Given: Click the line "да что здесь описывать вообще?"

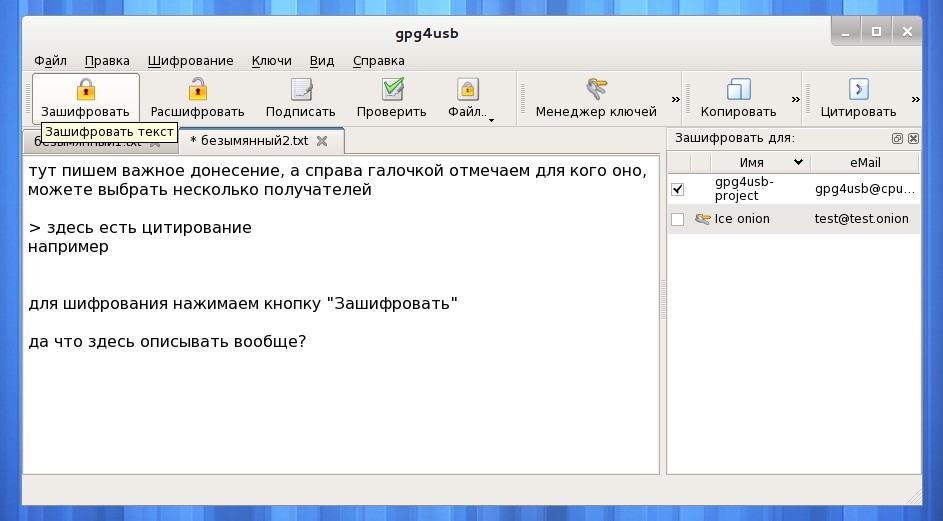Looking at the screenshot, I should point(167,342).
